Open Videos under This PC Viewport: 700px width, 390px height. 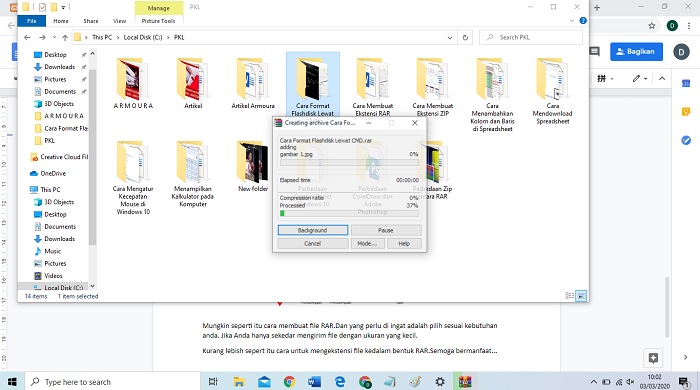tap(53, 276)
